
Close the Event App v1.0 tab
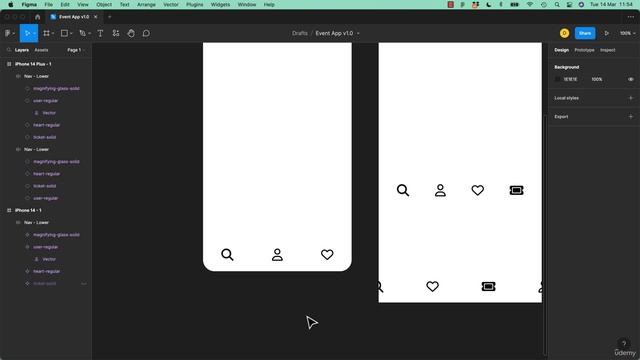[x=96, y=17]
